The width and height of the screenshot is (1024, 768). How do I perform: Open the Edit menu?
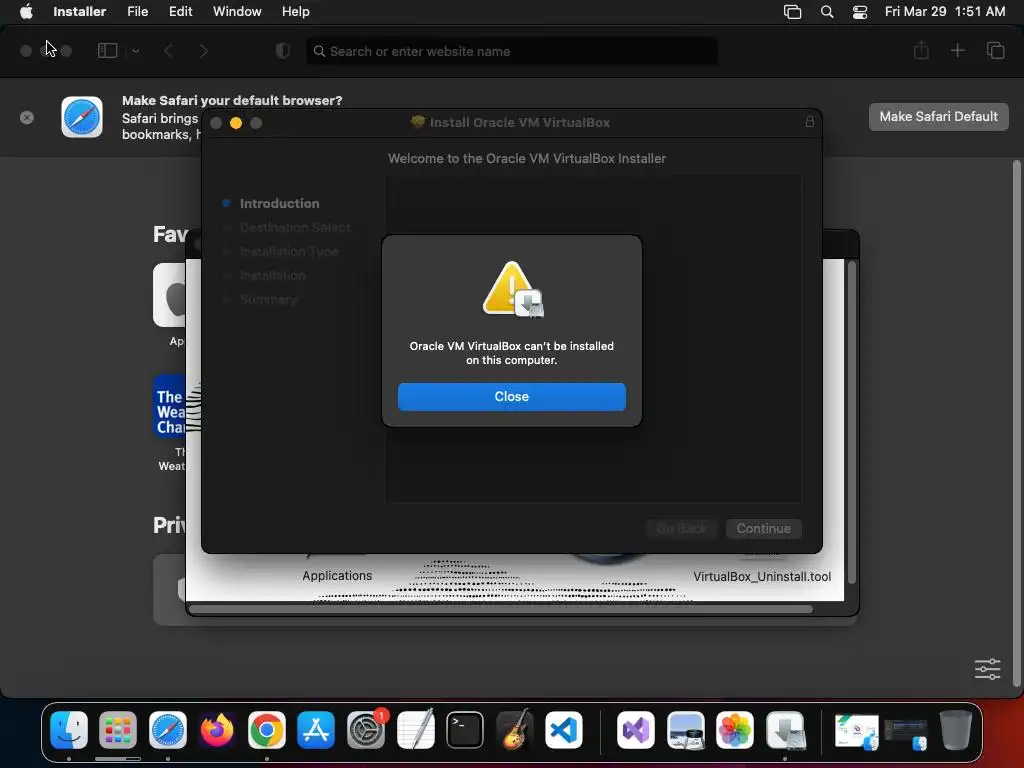pos(180,11)
